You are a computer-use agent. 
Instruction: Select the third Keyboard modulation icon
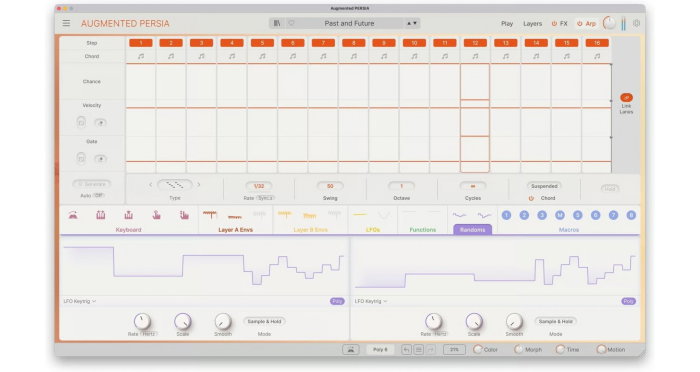[129, 215]
